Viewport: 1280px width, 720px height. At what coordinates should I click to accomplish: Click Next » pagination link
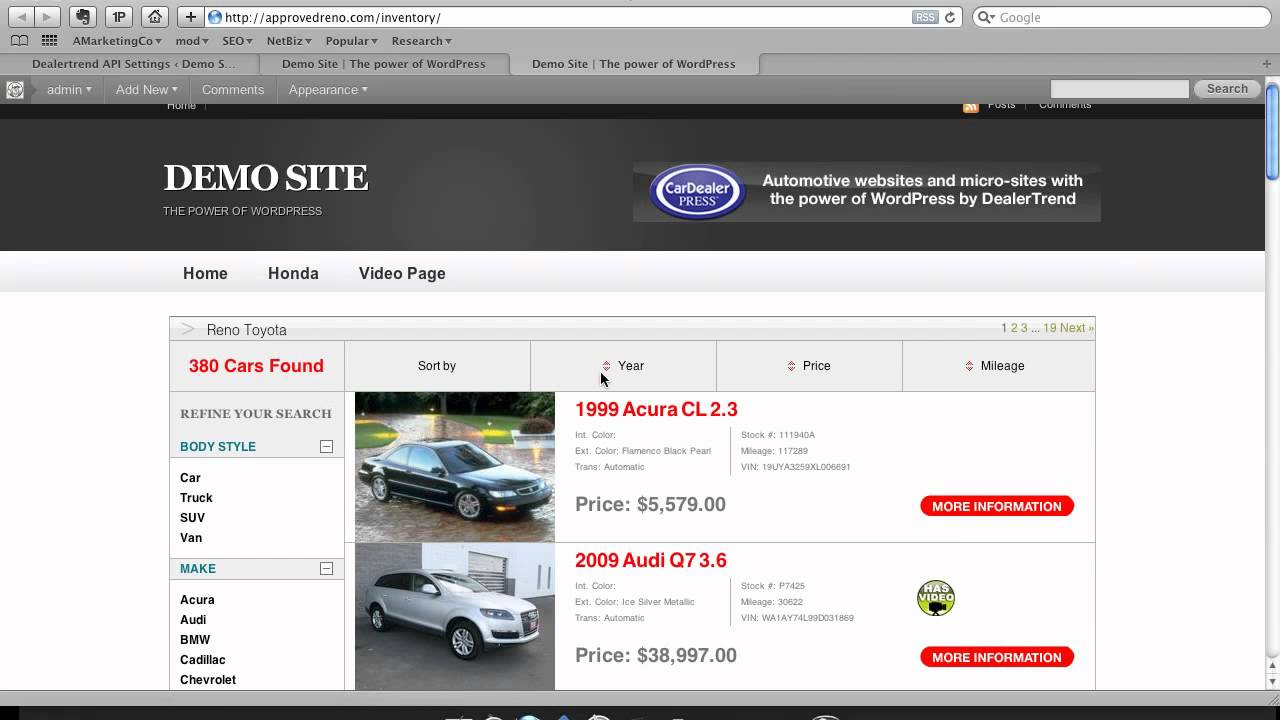pos(1077,328)
